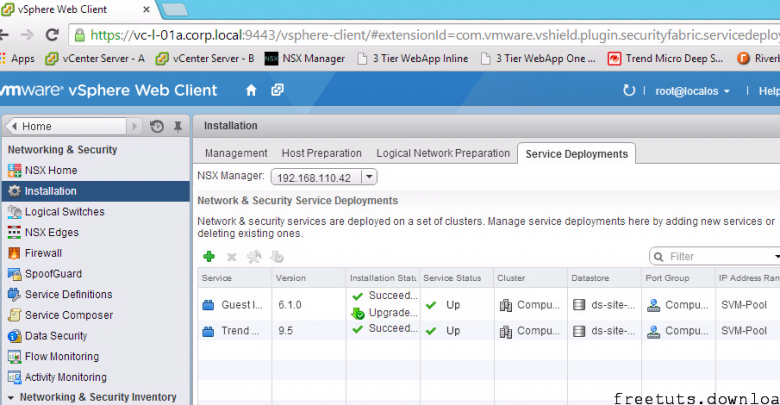
Task: Click the SpoofGuard icon
Action: click(14, 274)
